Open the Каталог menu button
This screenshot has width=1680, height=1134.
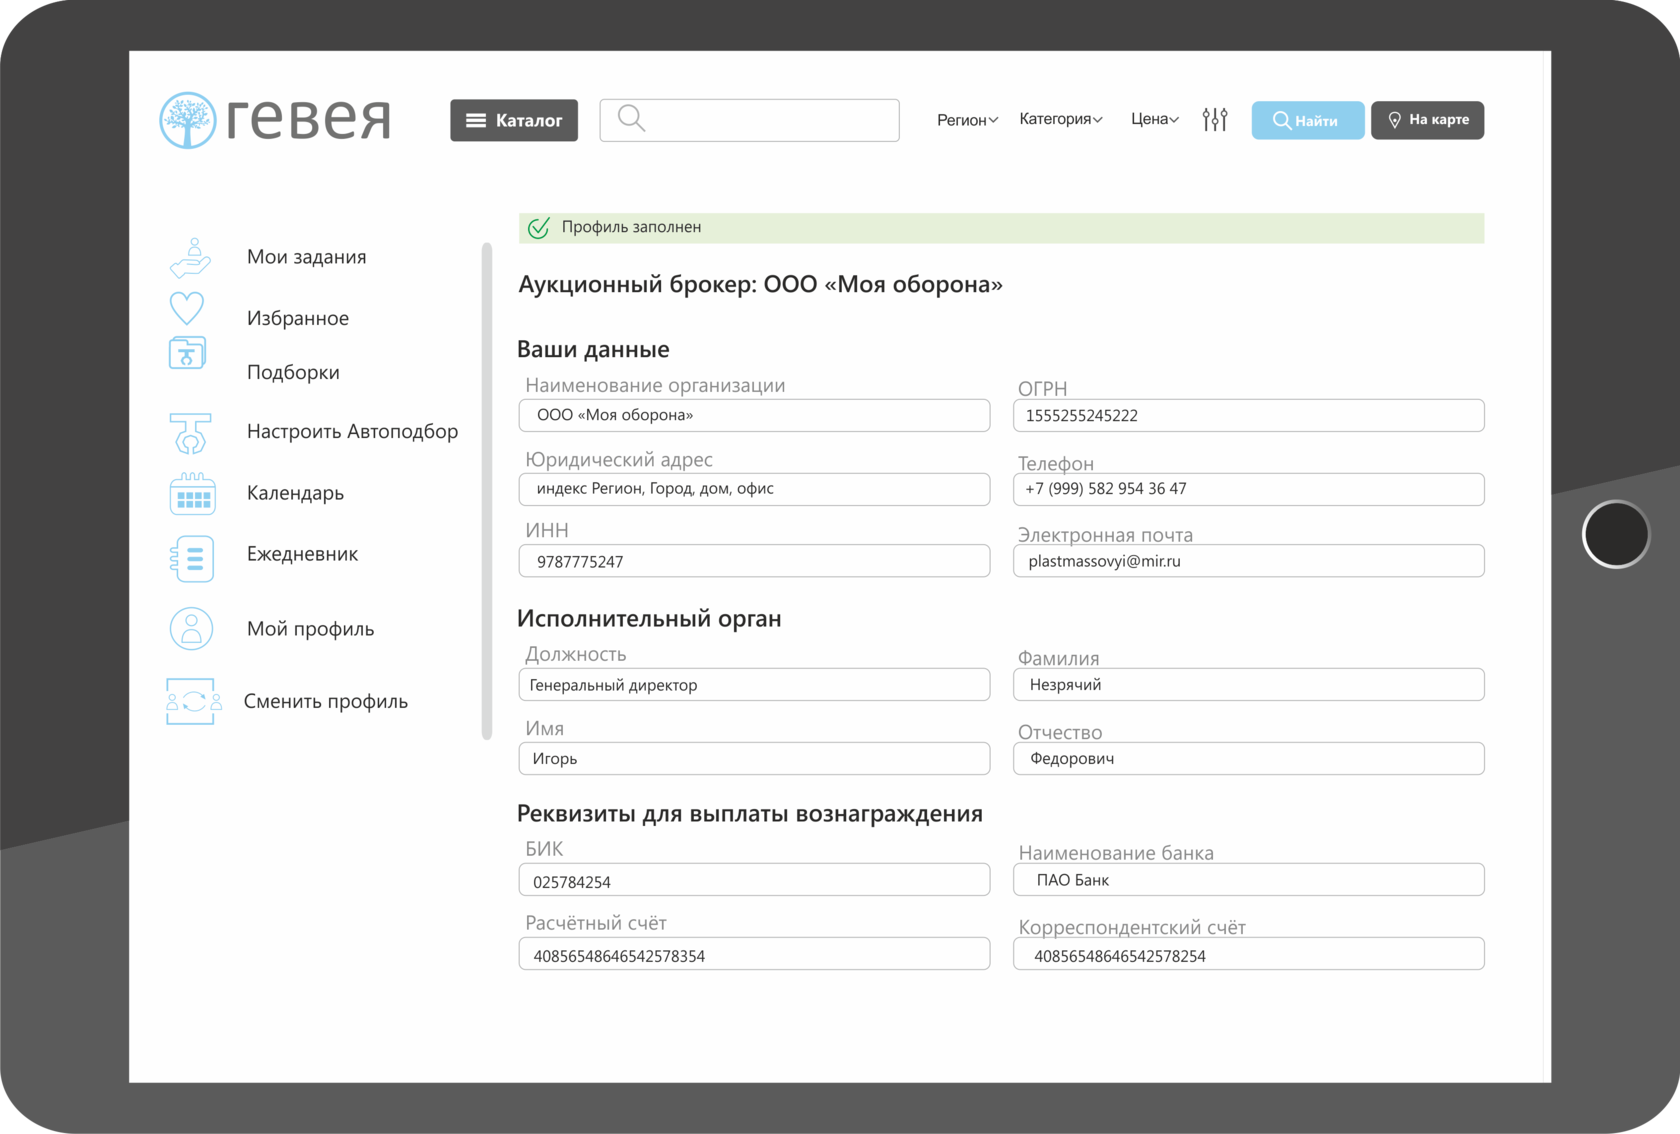[x=514, y=120]
